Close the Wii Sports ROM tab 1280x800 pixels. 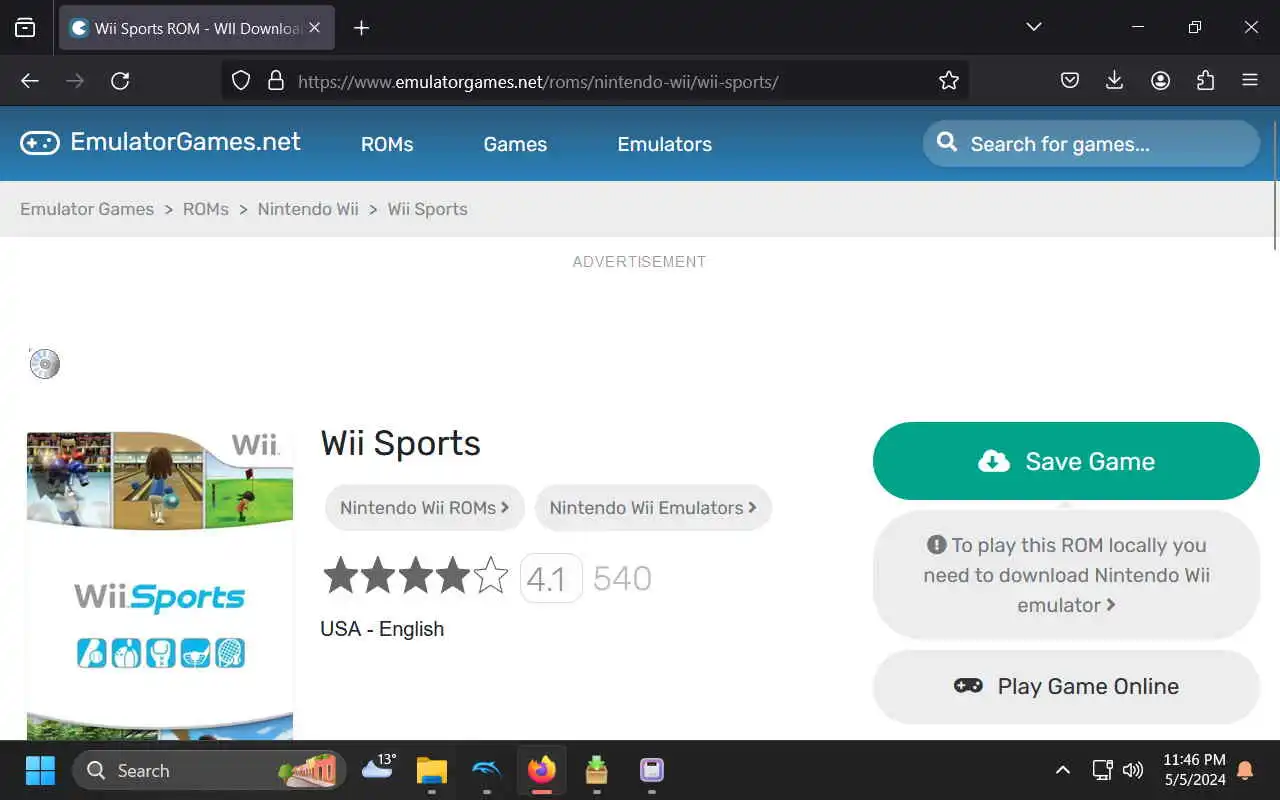[x=314, y=28]
